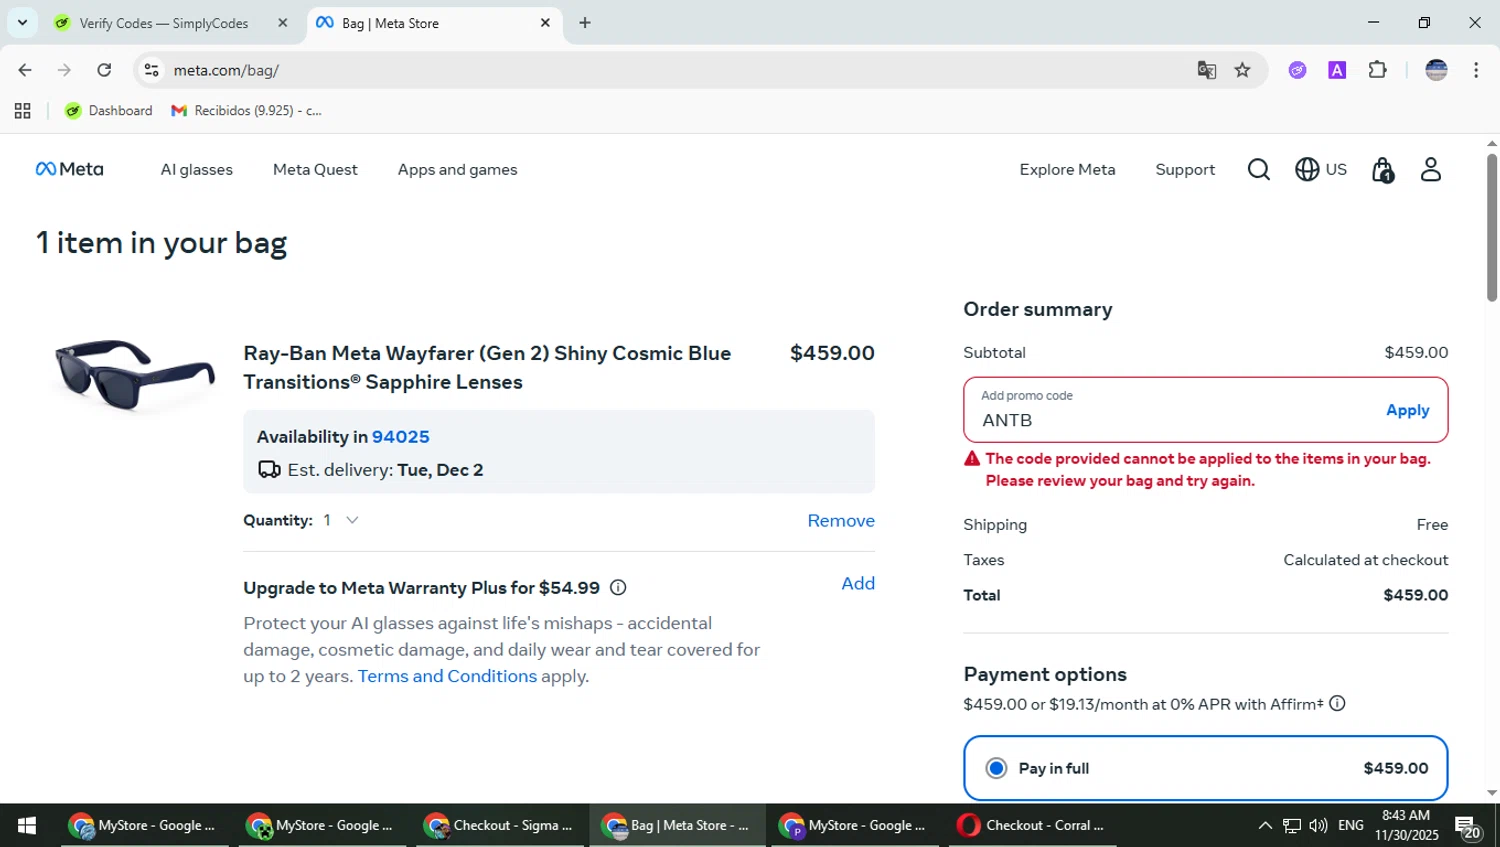This screenshot has height=847, width=1500.
Task: Open the purple A extension icon
Action: pos(1337,70)
